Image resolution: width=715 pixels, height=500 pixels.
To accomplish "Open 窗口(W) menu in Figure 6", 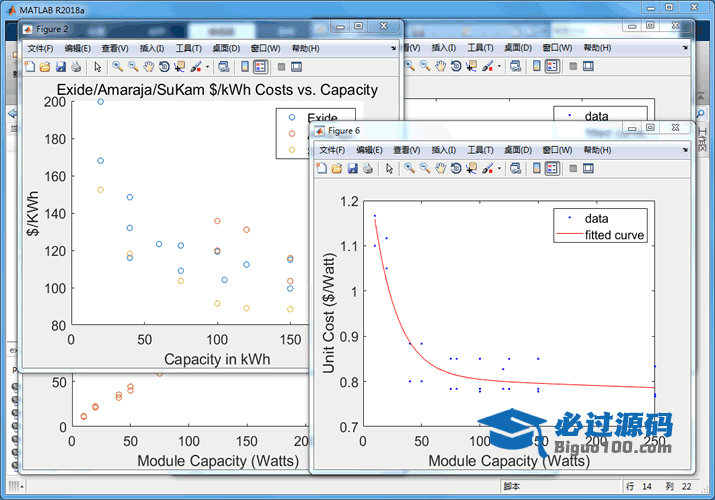I will pos(557,150).
